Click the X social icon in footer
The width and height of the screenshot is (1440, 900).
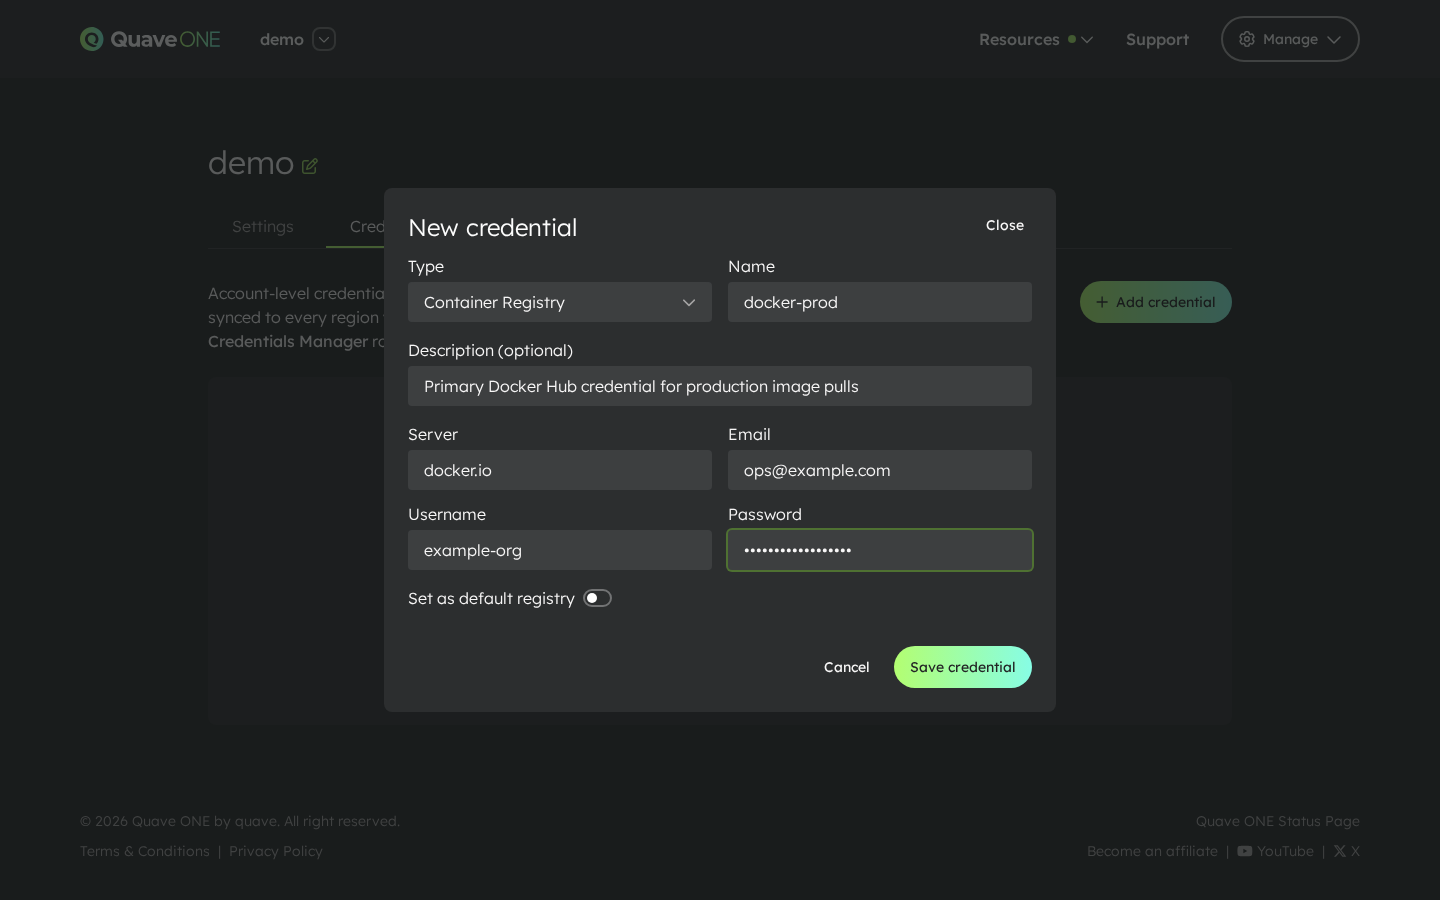point(1341,851)
